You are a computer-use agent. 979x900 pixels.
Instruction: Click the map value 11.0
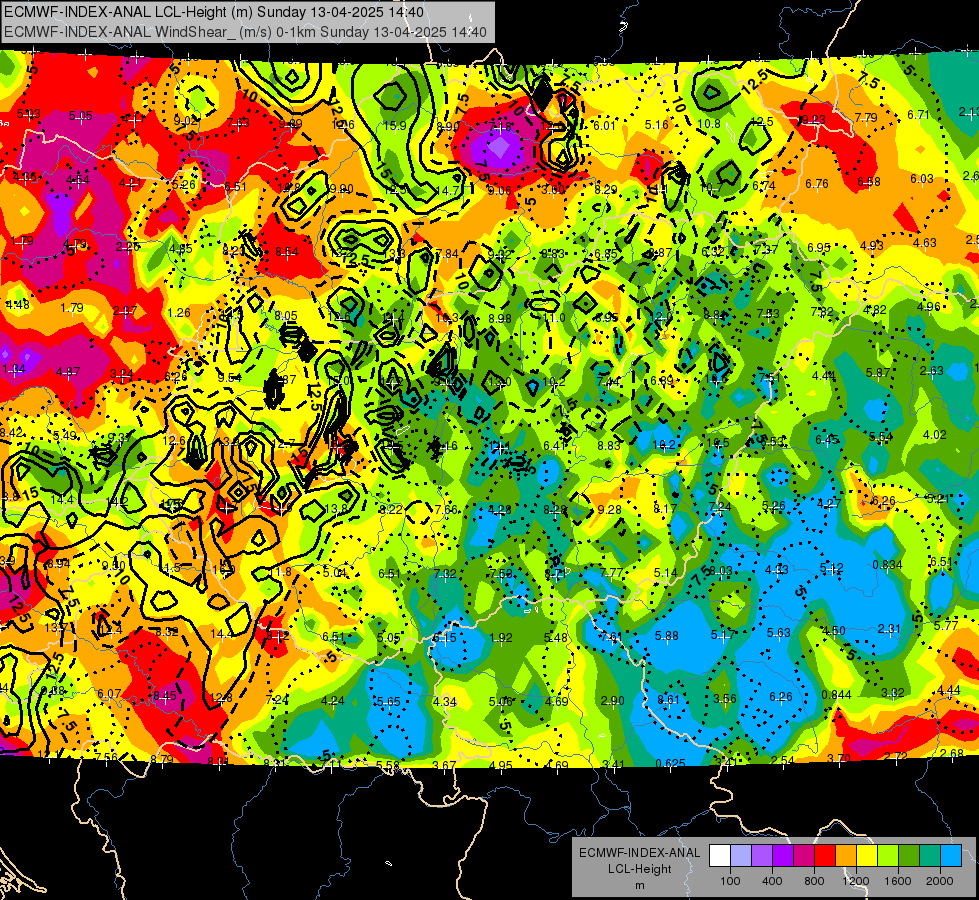(x=554, y=317)
